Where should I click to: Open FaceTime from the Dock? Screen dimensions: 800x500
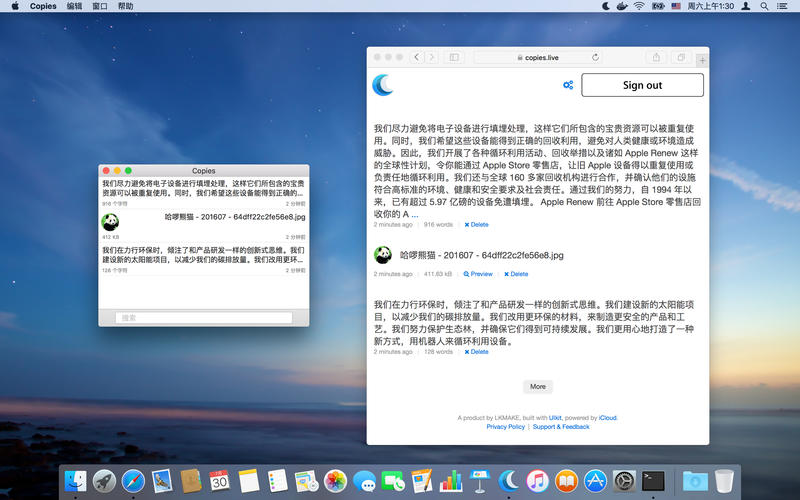[x=393, y=481]
